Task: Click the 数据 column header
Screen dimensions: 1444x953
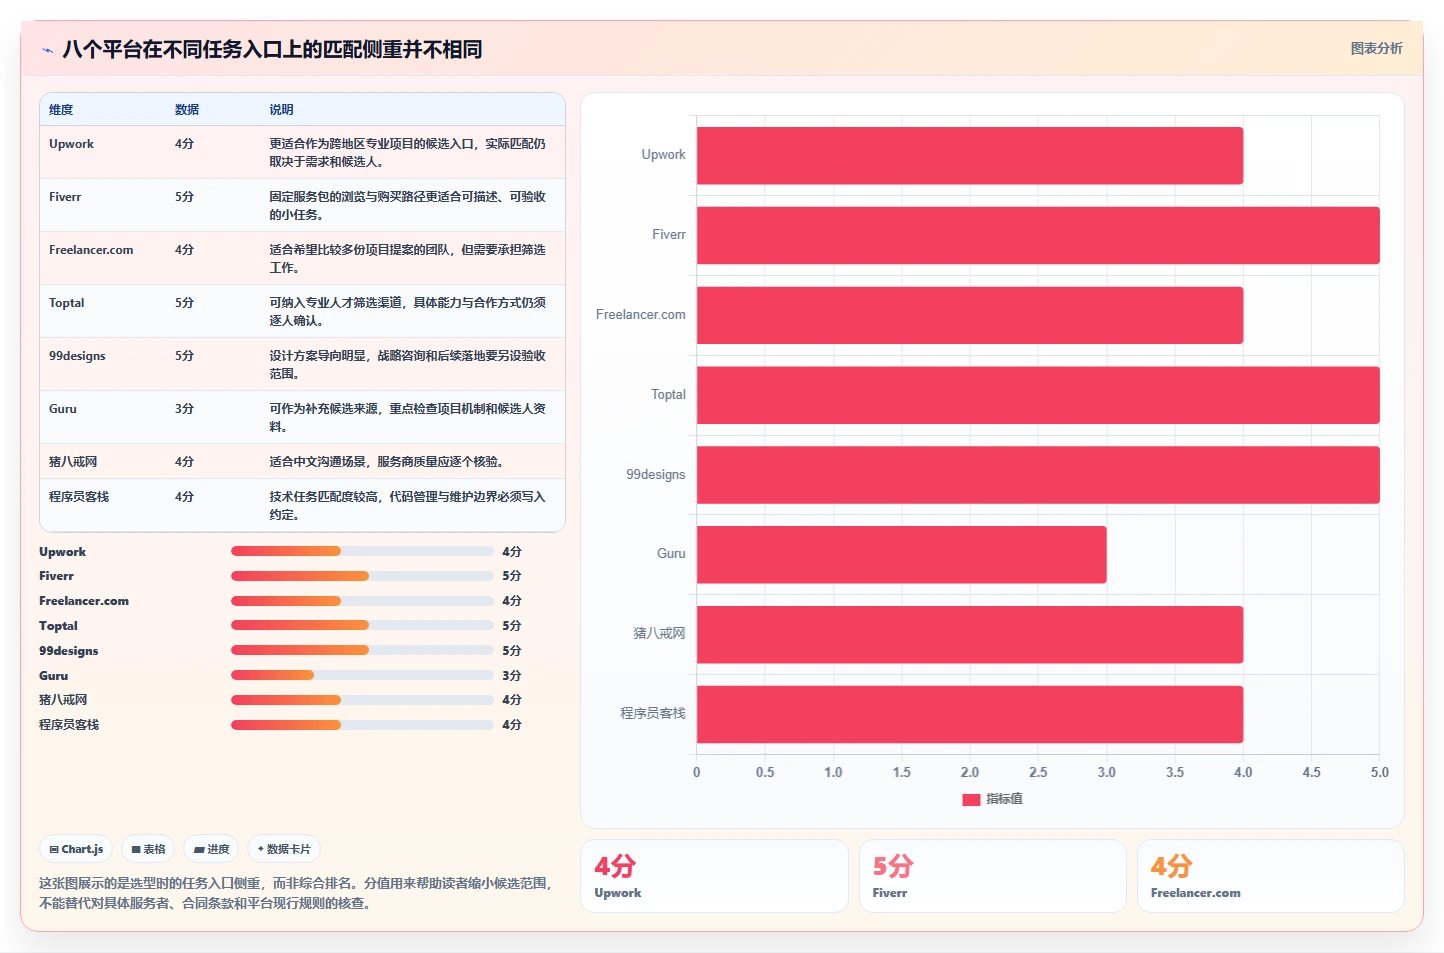Action: [x=187, y=110]
